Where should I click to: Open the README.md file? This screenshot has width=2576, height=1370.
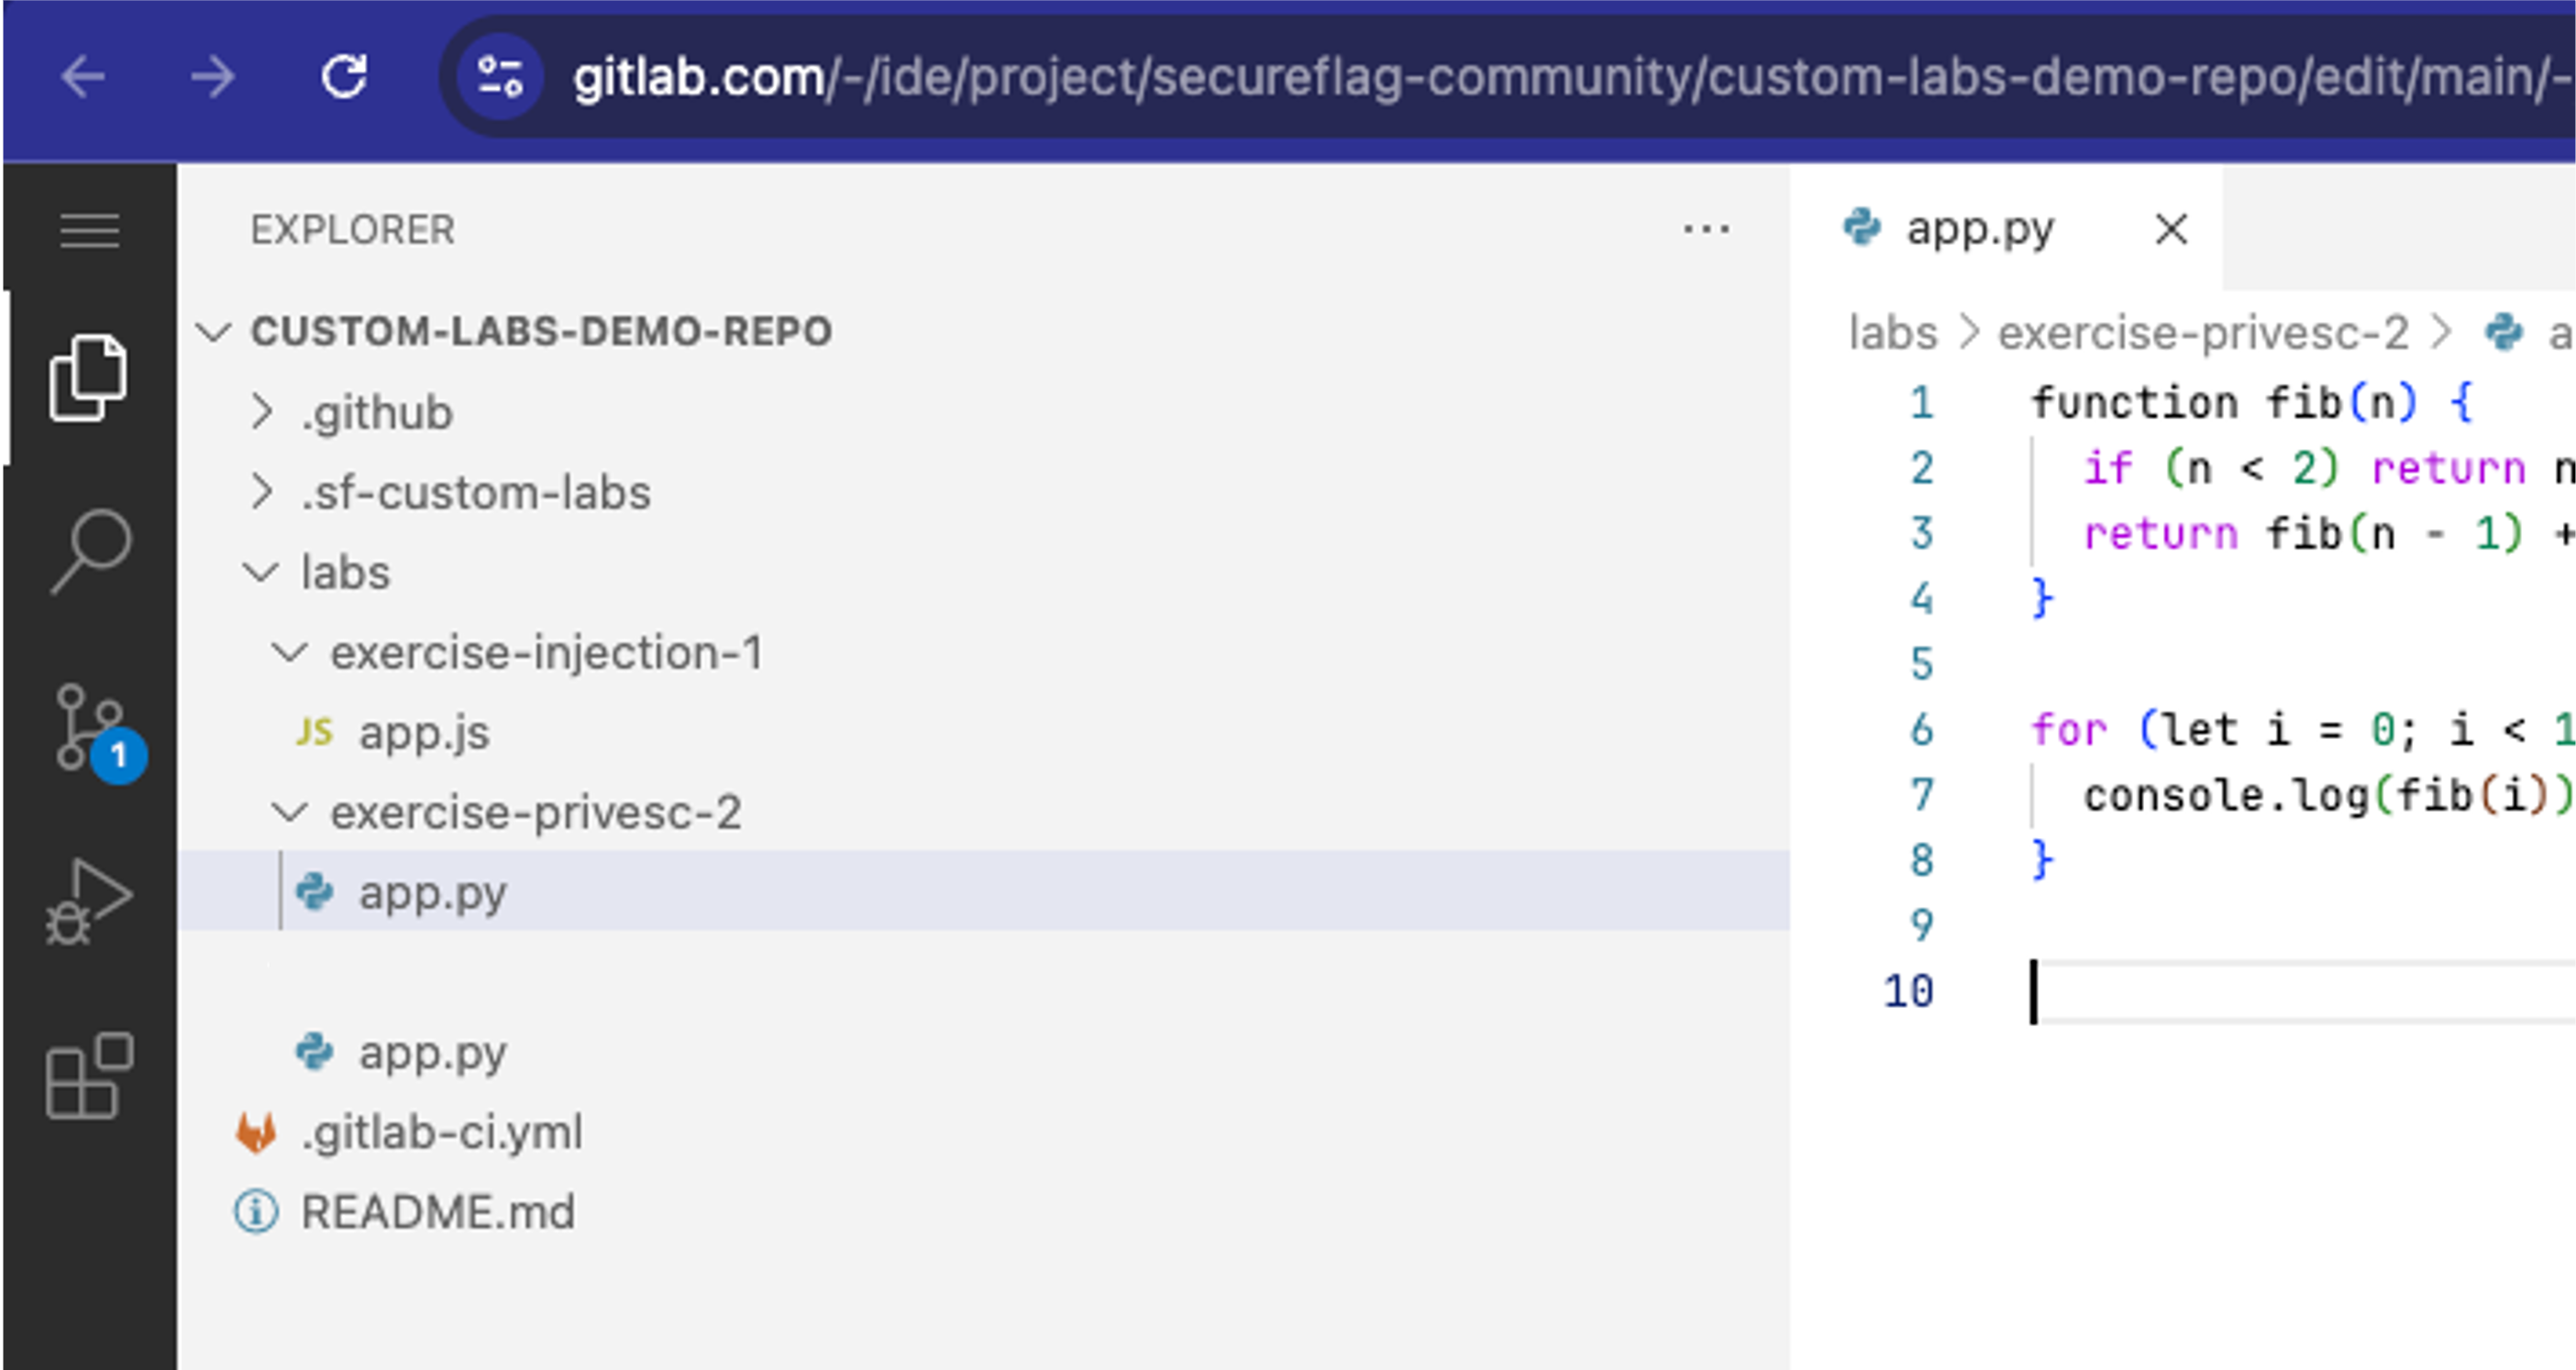click(438, 1212)
